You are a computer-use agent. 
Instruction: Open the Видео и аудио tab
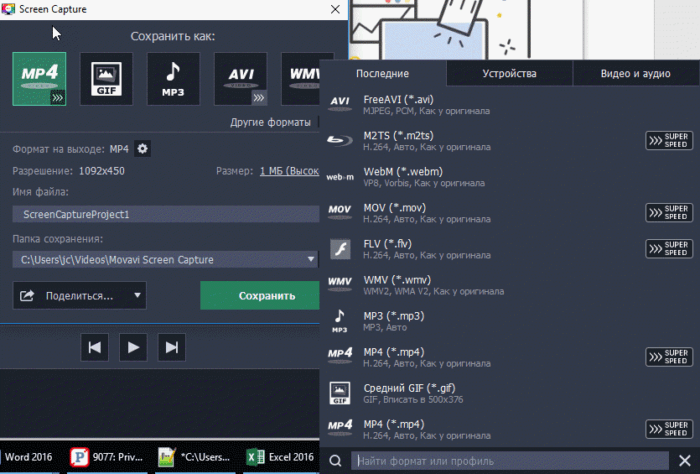point(636,74)
